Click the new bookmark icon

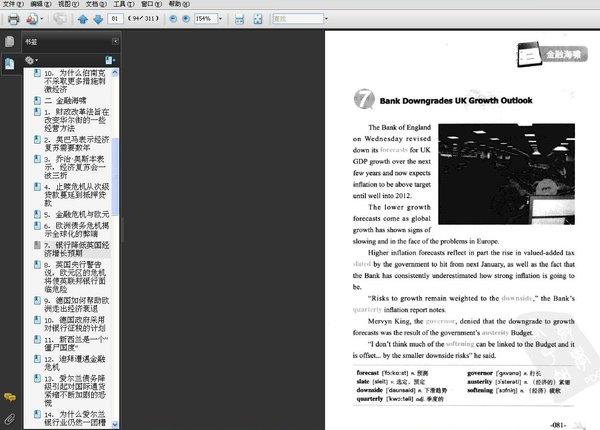110,60
